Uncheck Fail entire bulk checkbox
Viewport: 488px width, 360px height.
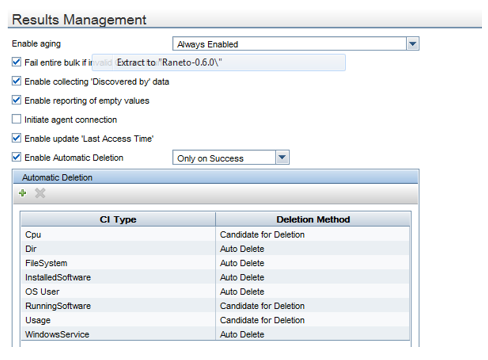(16, 62)
